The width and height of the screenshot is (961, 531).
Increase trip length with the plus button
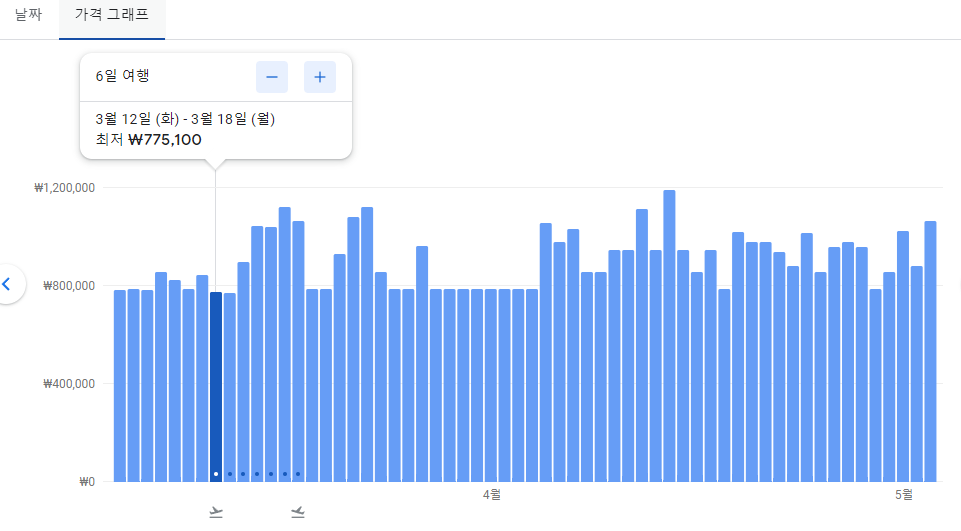tap(320, 77)
